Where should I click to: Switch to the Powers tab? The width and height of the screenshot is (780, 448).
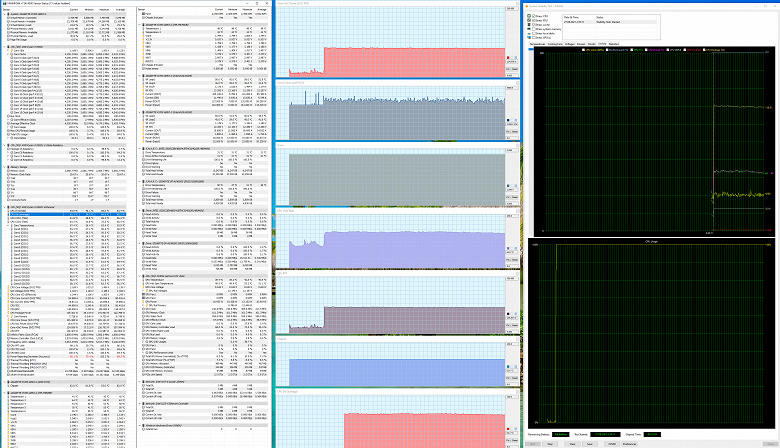[x=581, y=44]
